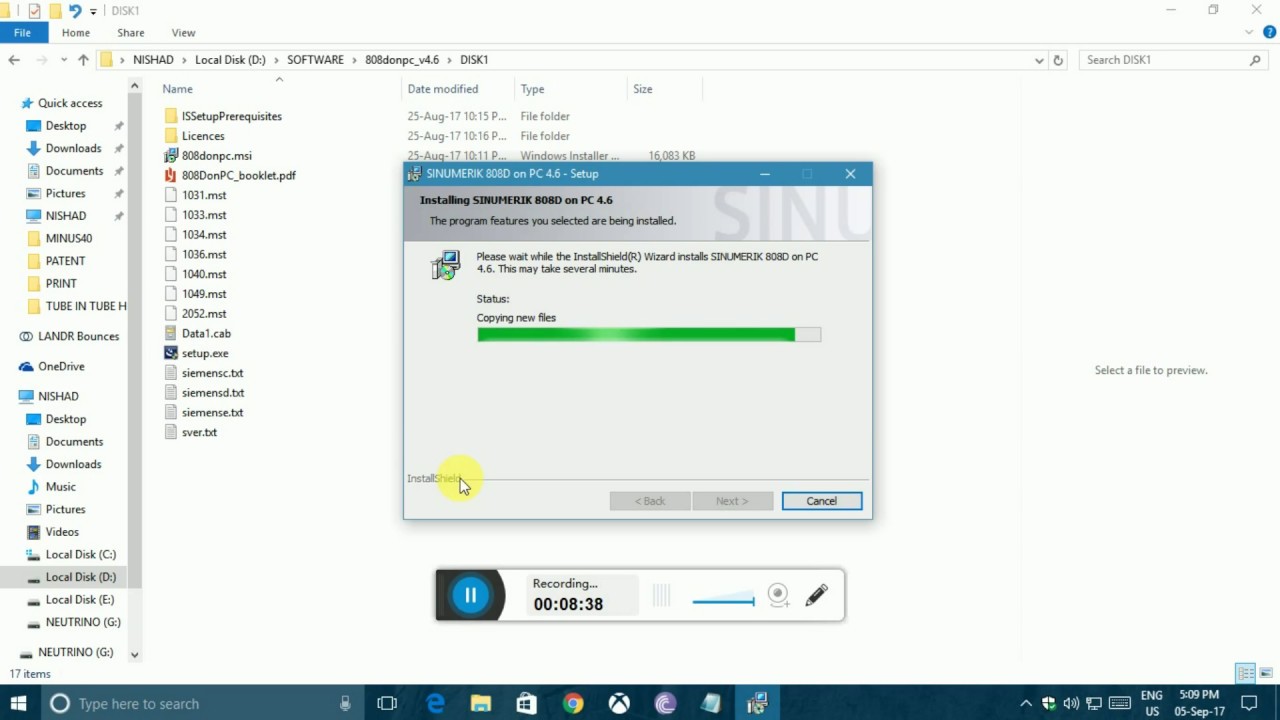Viewport: 1280px width, 720px height.
Task: Open recent locations dropdown arrow
Action: click(62, 60)
